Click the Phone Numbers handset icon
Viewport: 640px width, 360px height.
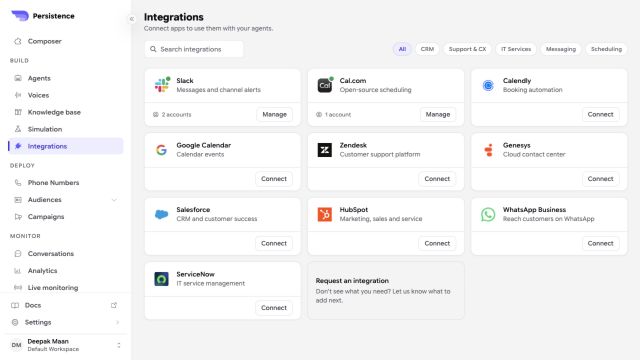tap(18, 182)
